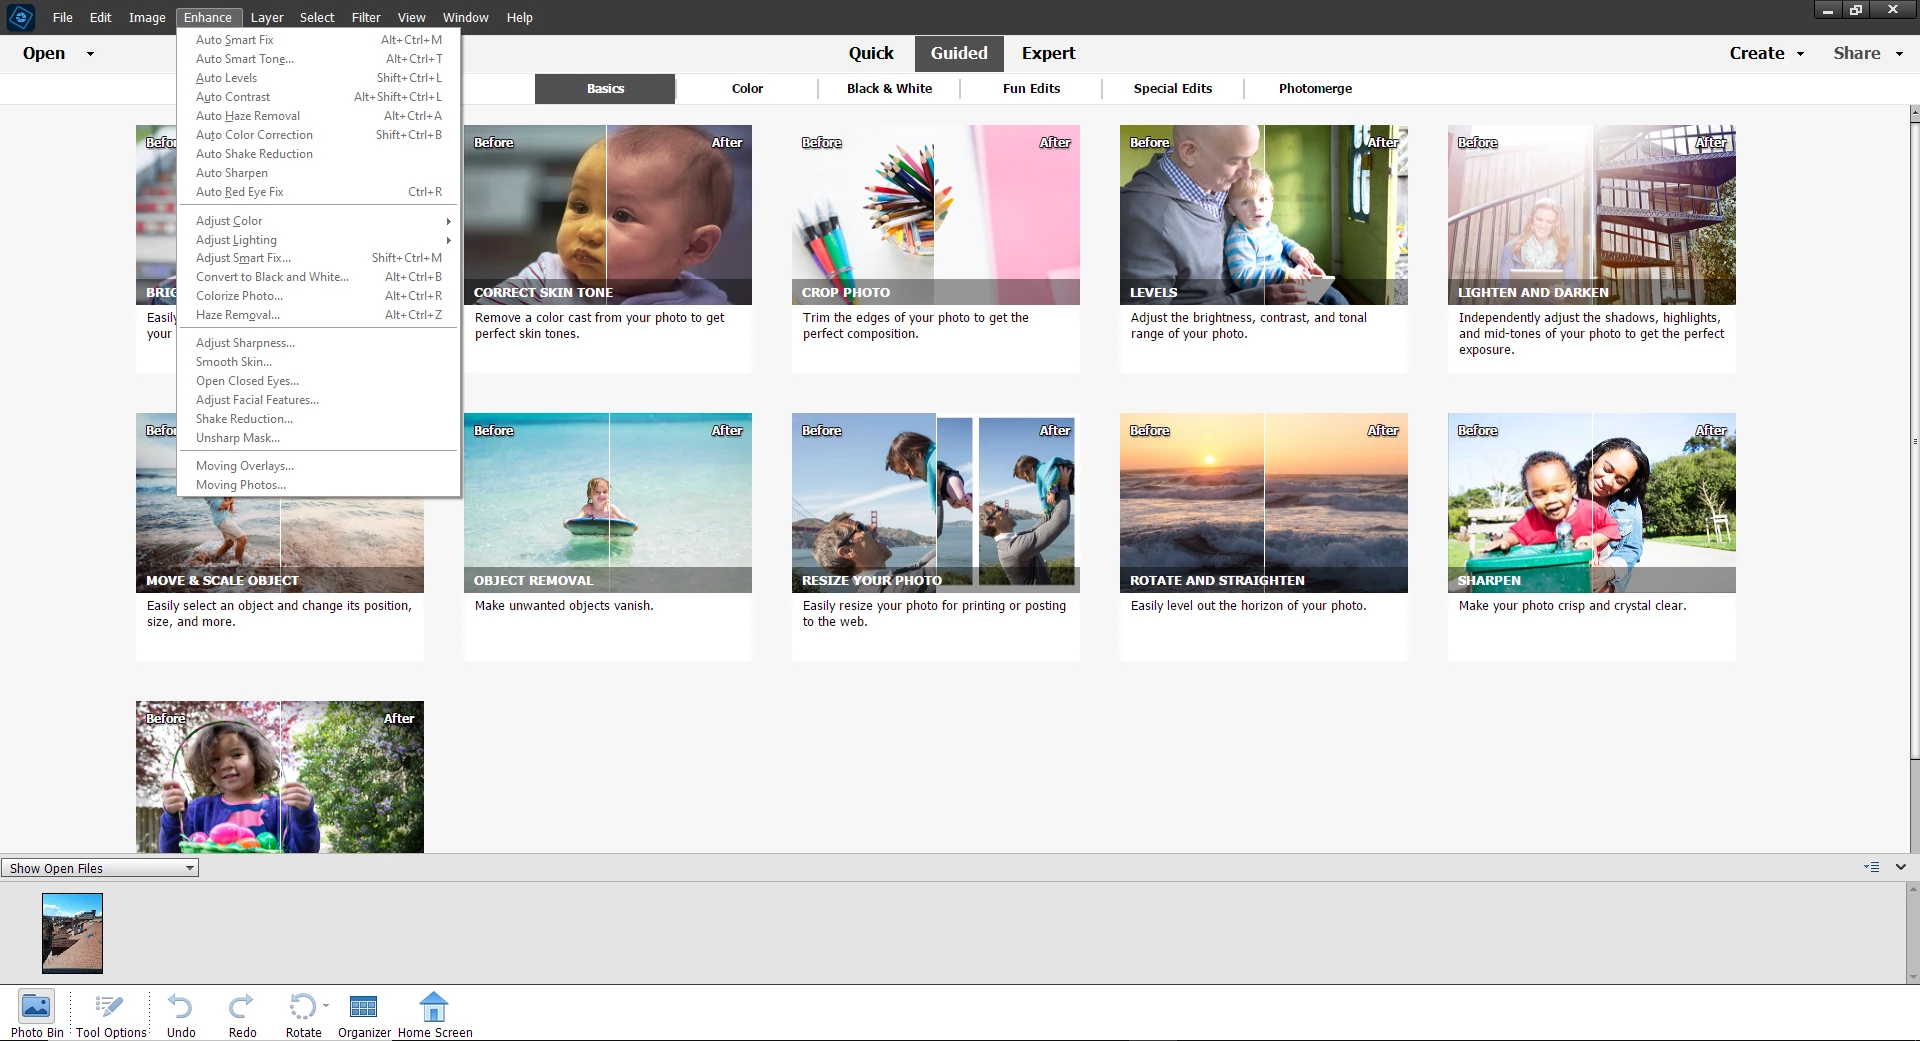Rotate the photo with Rotate icon
The width and height of the screenshot is (1920, 1041).
coord(302,1006)
